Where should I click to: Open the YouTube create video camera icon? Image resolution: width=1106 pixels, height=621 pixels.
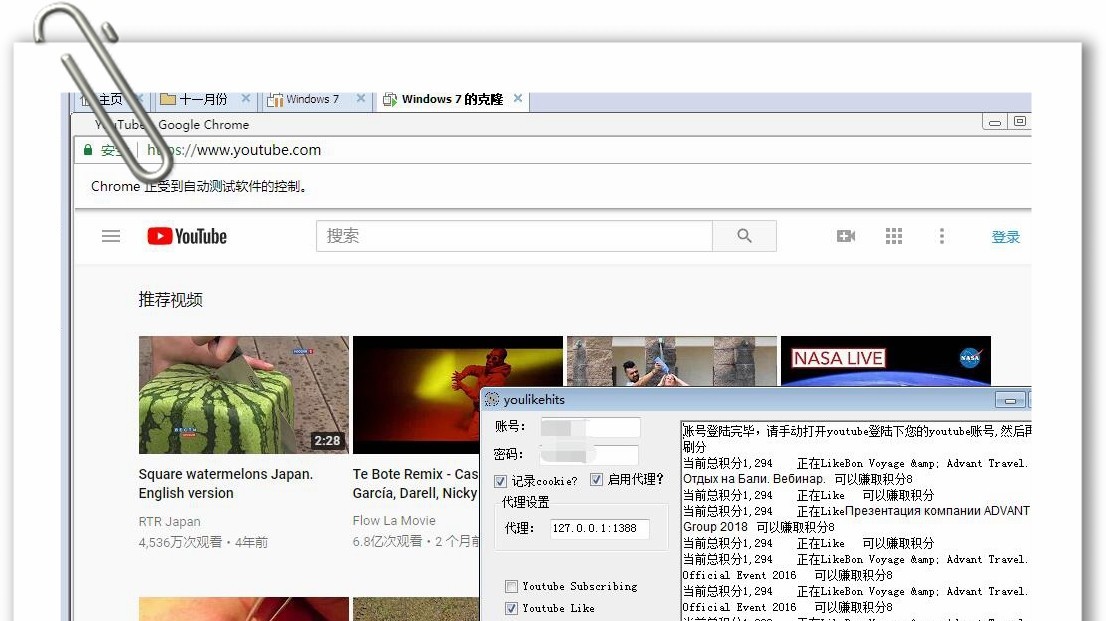click(846, 236)
